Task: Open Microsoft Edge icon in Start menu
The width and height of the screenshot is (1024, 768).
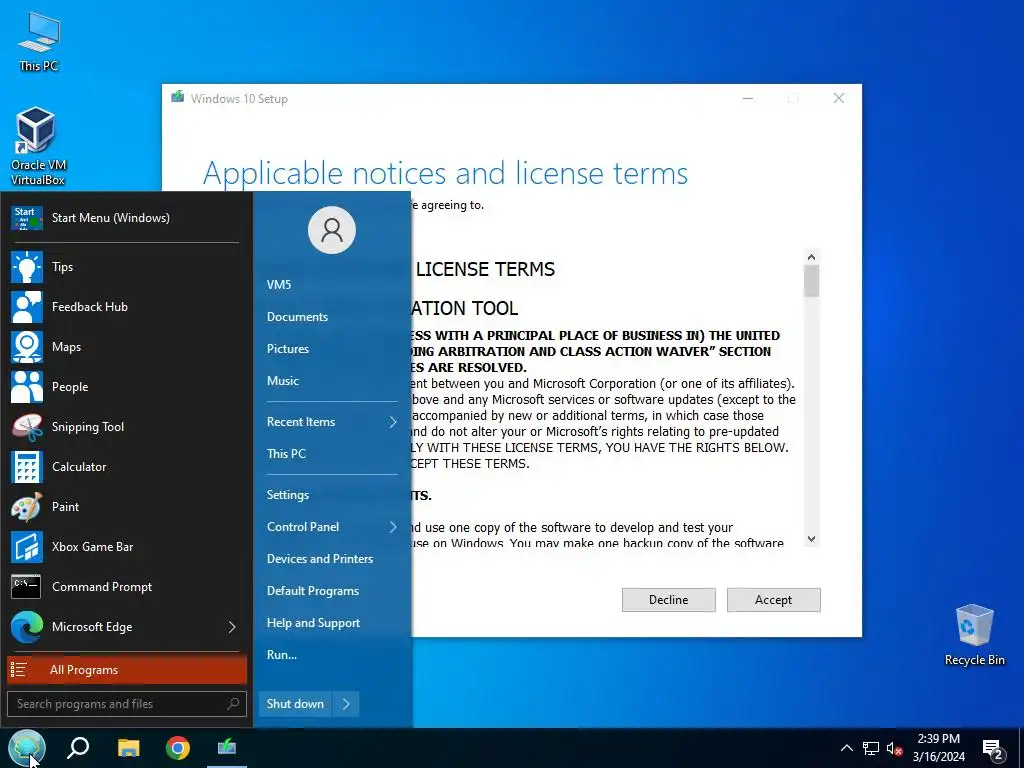Action: [x=27, y=627]
